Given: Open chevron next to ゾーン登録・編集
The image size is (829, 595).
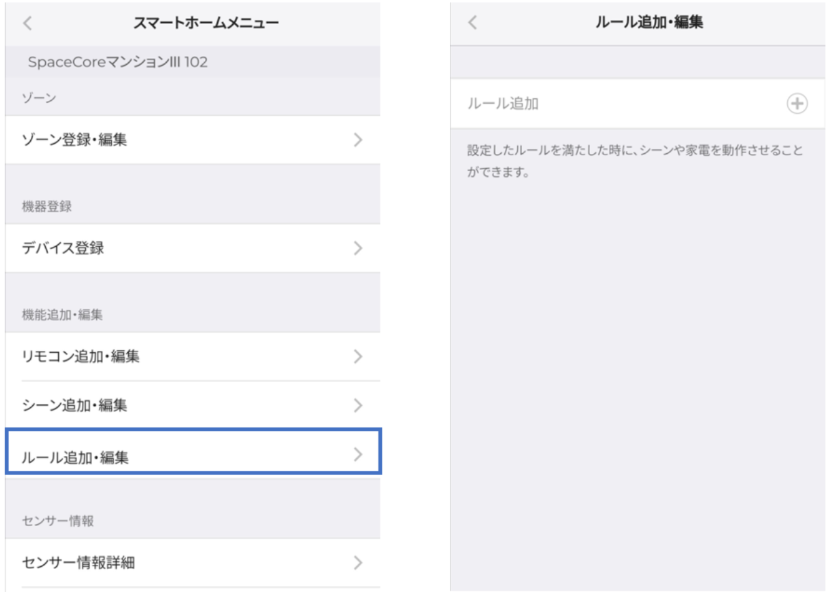Looking at the screenshot, I should (x=358, y=140).
